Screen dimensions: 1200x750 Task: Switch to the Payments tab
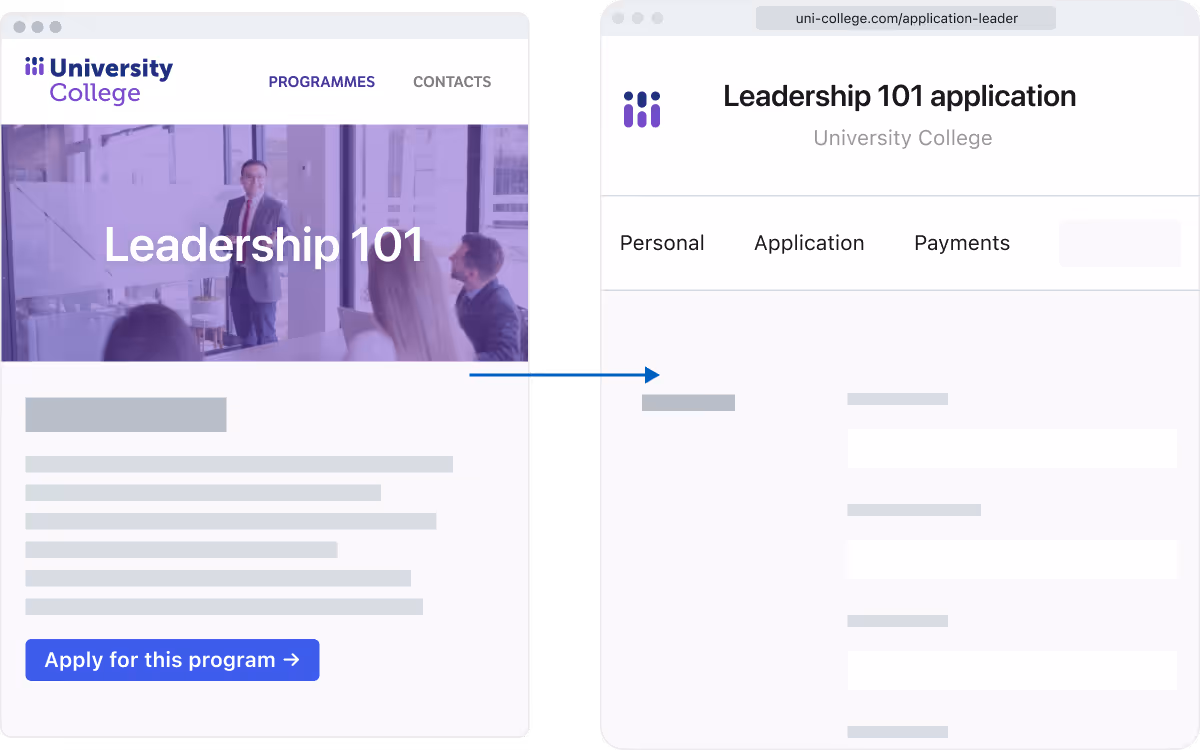coord(962,243)
